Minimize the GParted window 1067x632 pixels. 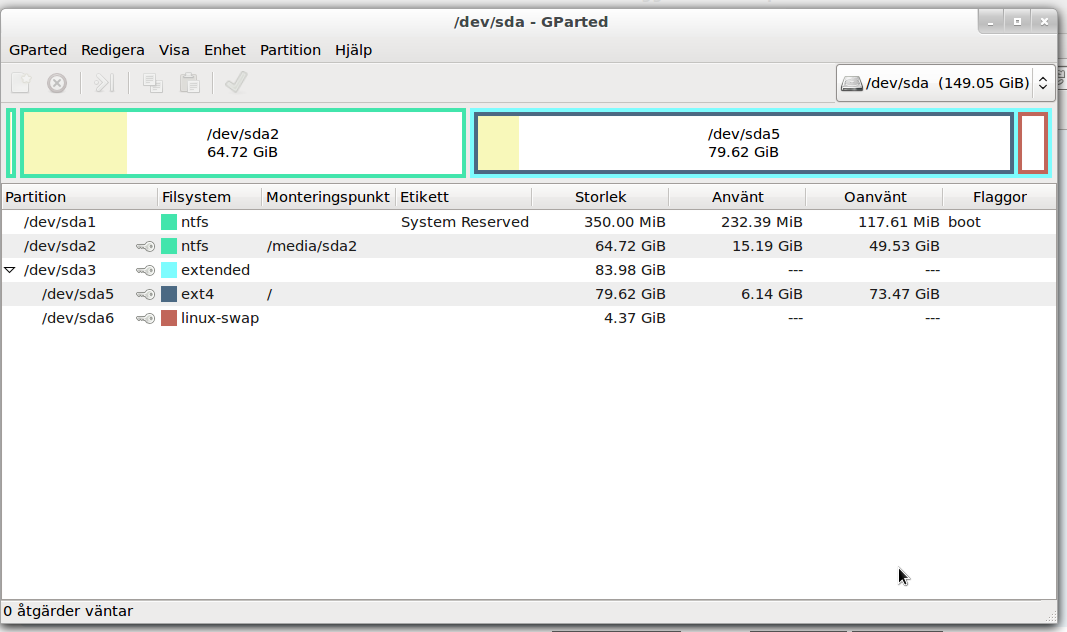[991, 22]
